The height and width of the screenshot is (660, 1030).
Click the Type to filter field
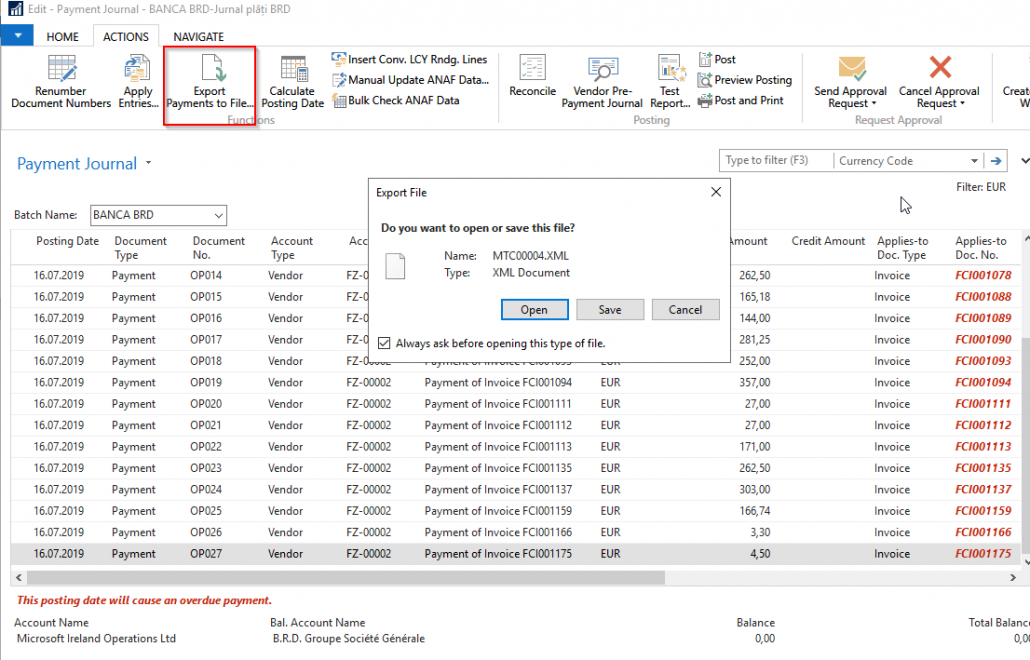click(775, 161)
